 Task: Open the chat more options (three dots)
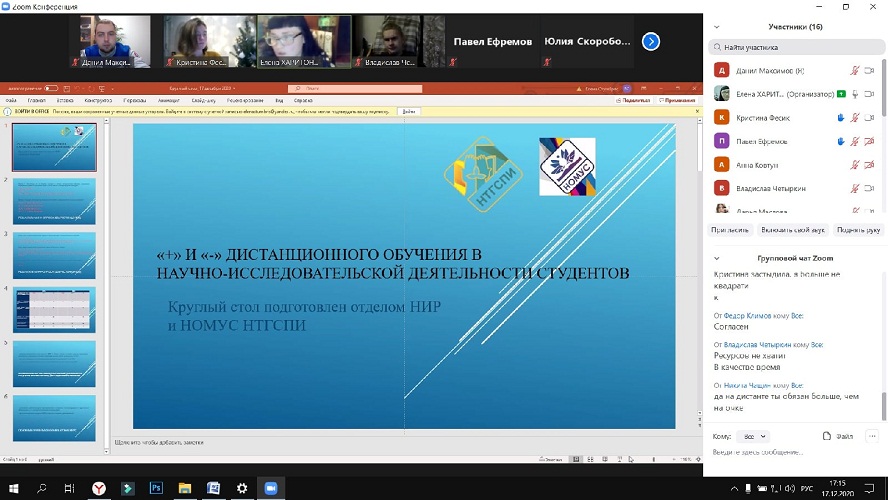[x=872, y=436]
